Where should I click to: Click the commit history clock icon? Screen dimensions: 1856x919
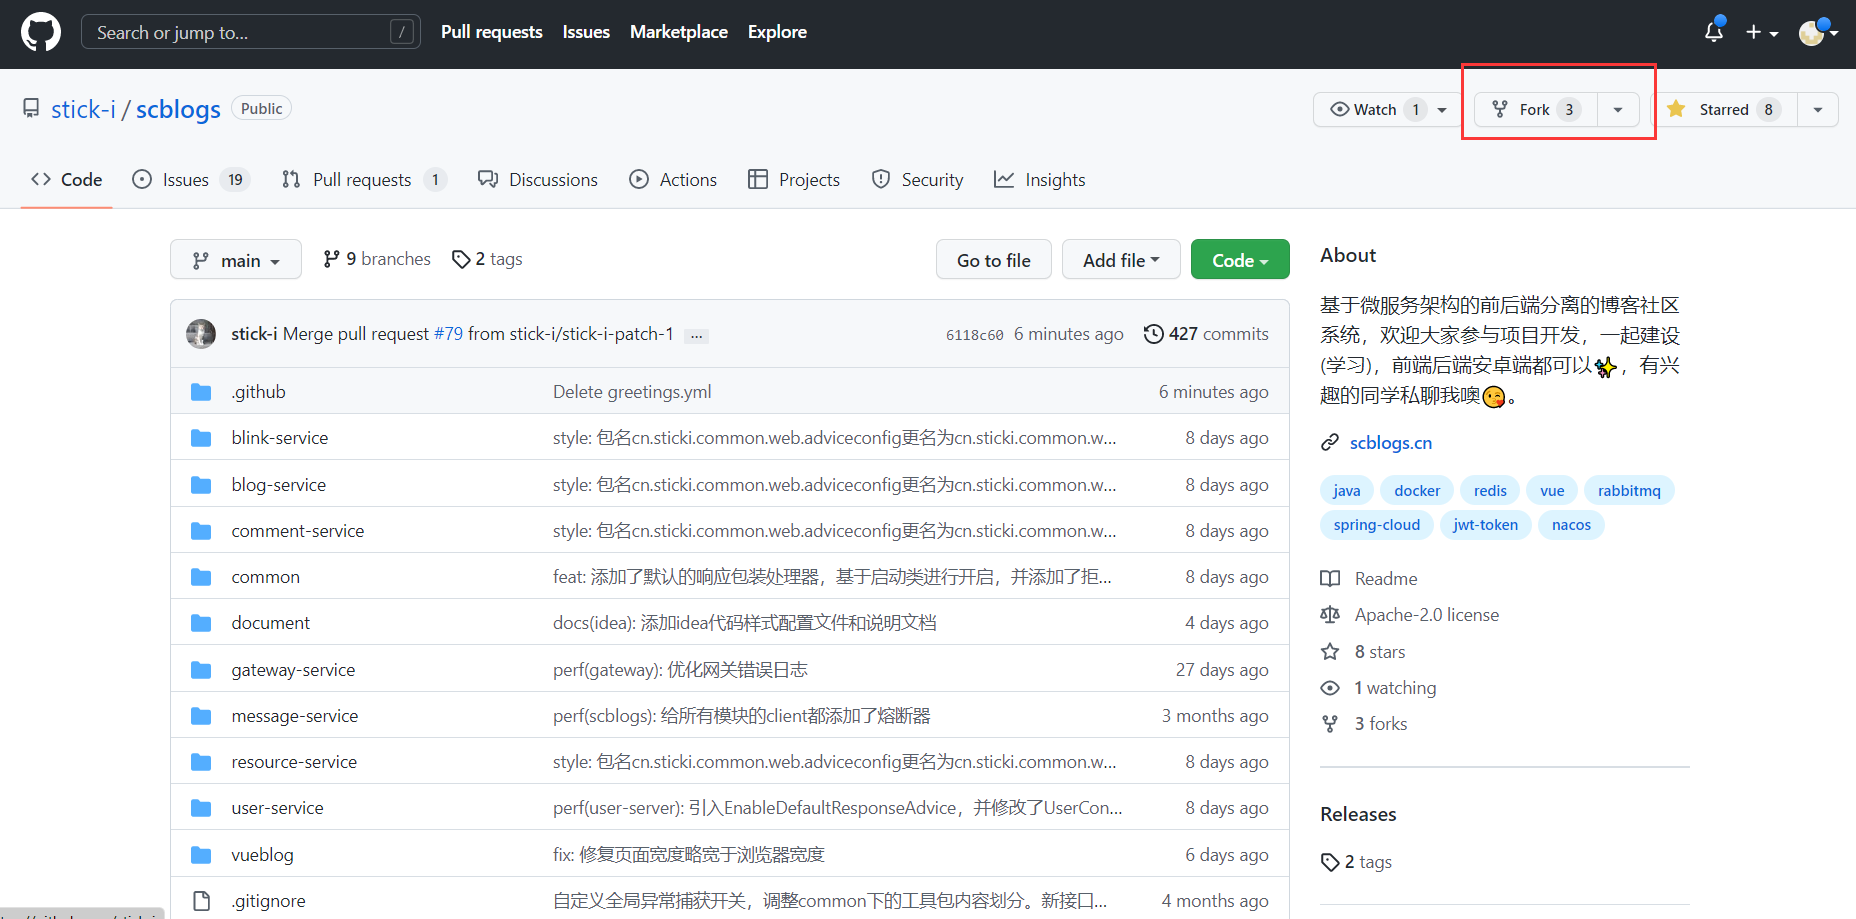click(1154, 334)
